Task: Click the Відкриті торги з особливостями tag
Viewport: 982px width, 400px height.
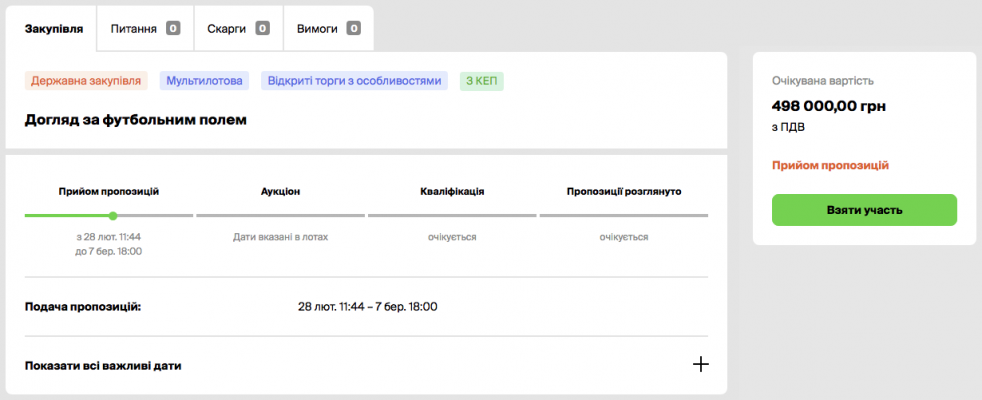Action: [354, 81]
